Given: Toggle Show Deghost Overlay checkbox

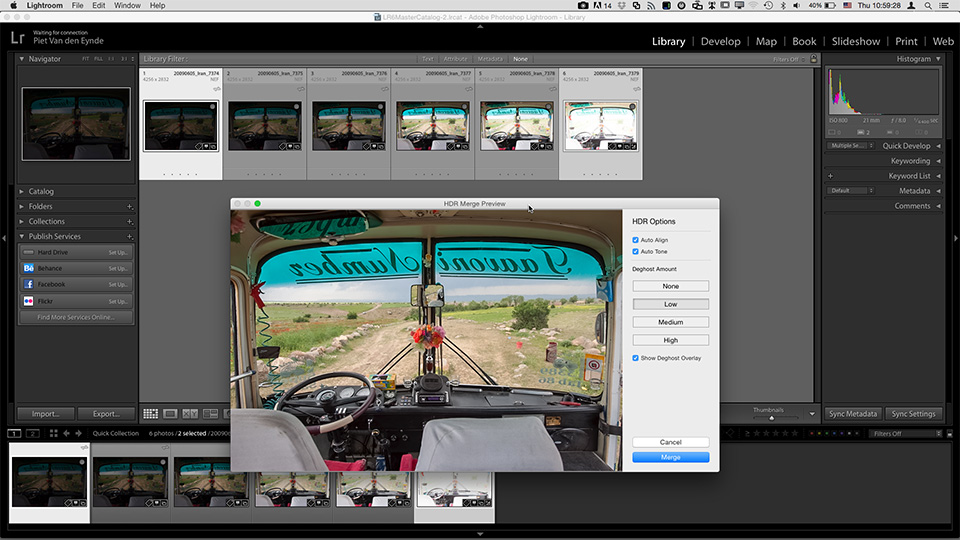Looking at the screenshot, I should [636, 358].
